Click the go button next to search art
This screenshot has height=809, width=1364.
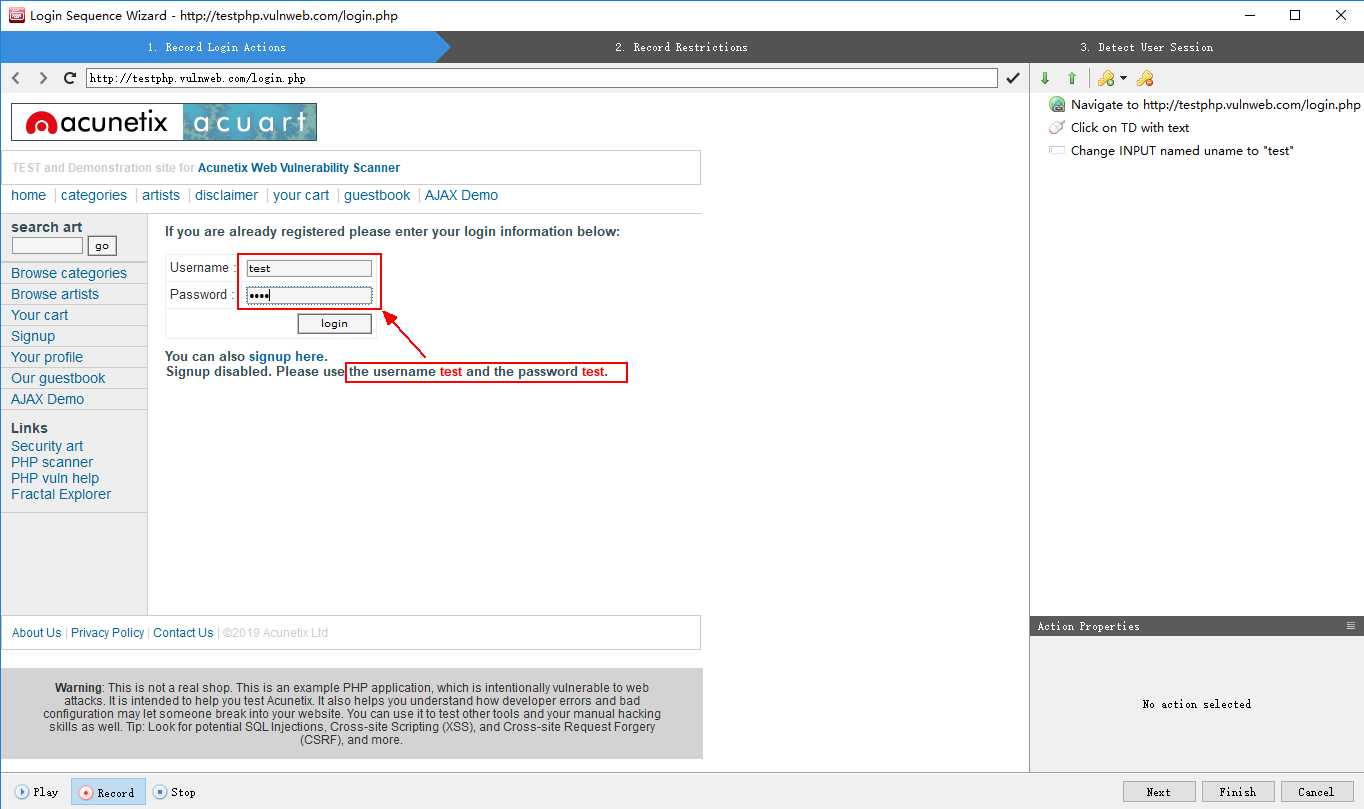(x=102, y=246)
